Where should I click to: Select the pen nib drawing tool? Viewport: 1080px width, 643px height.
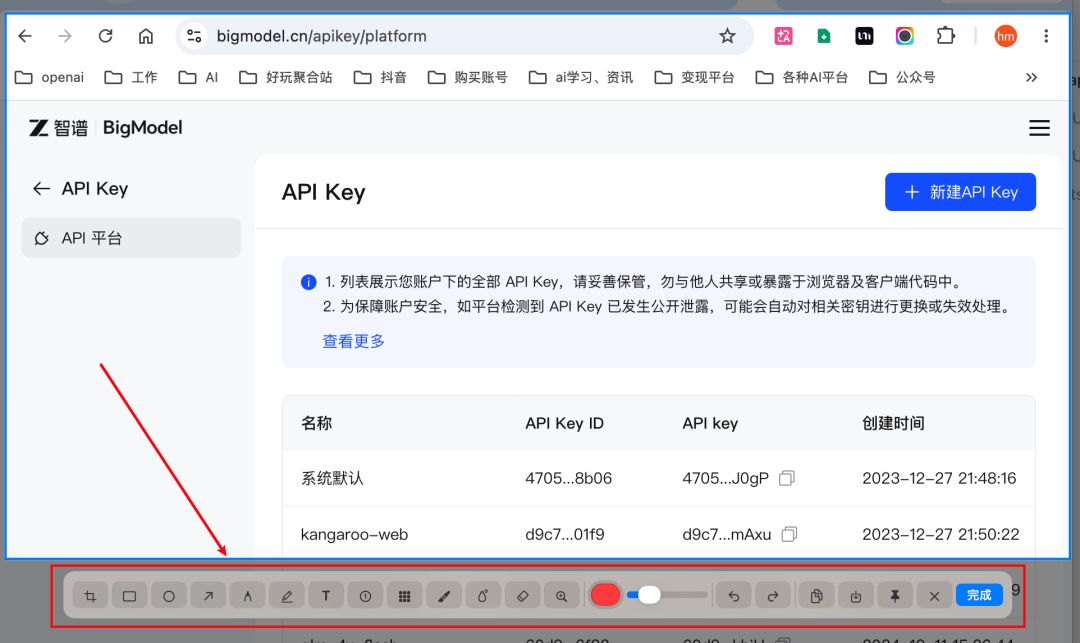[247, 596]
